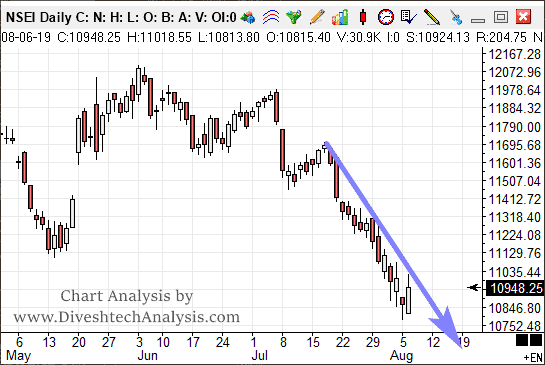Click the S:10924.13 value
Viewport: 545px width, 365px height.
pyautogui.click(x=438, y=37)
